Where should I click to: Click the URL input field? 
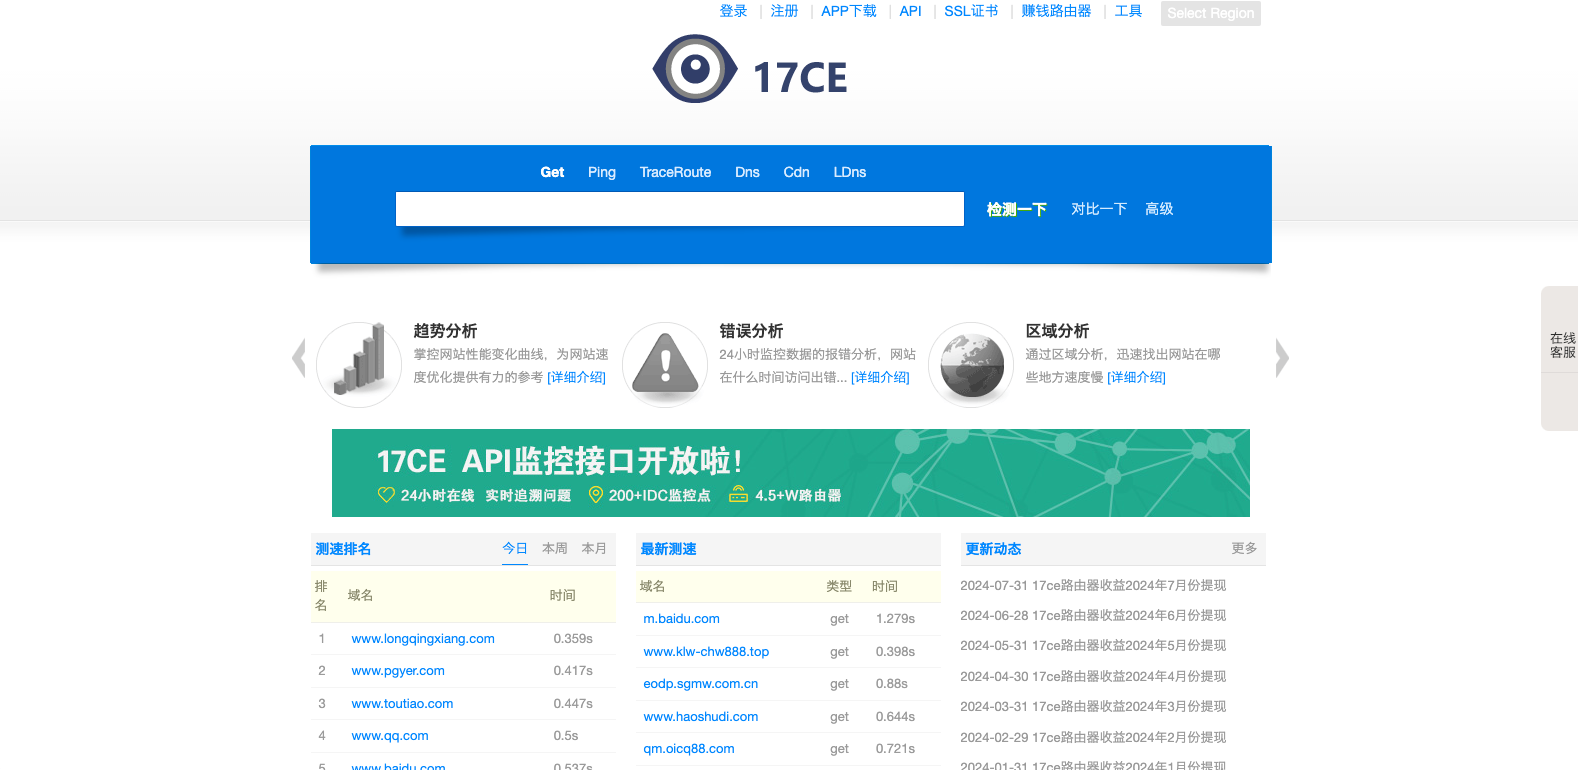point(680,209)
